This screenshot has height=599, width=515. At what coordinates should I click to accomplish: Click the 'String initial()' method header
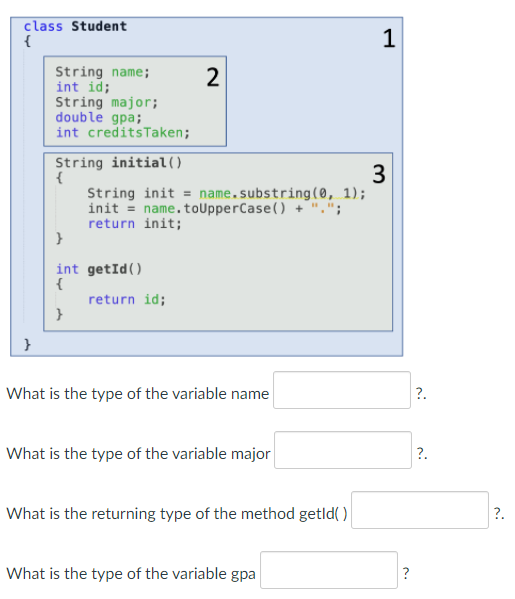[x=119, y=163]
